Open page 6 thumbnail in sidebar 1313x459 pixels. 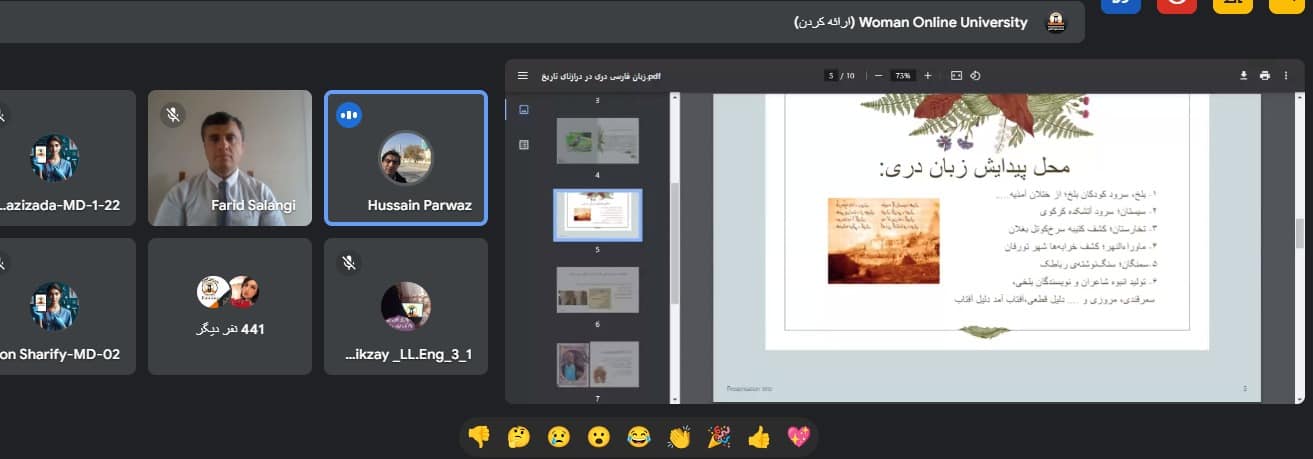pyautogui.click(x=598, y=289)
